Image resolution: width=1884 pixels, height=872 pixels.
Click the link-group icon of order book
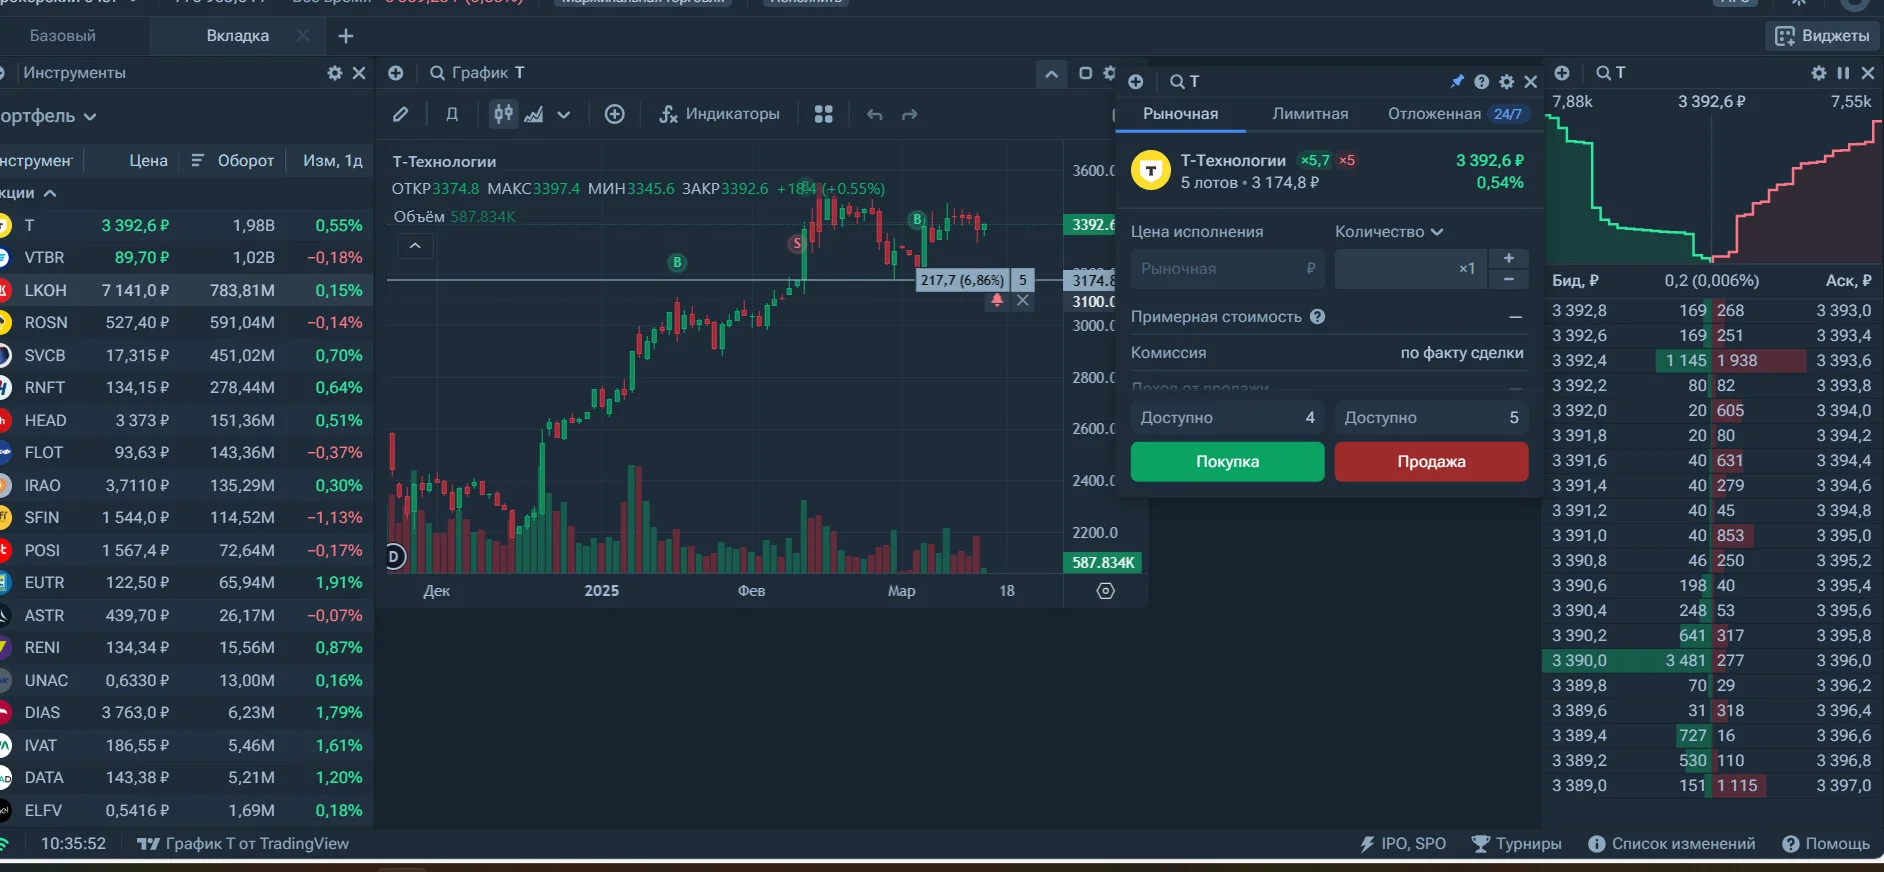pos(1562,73)
